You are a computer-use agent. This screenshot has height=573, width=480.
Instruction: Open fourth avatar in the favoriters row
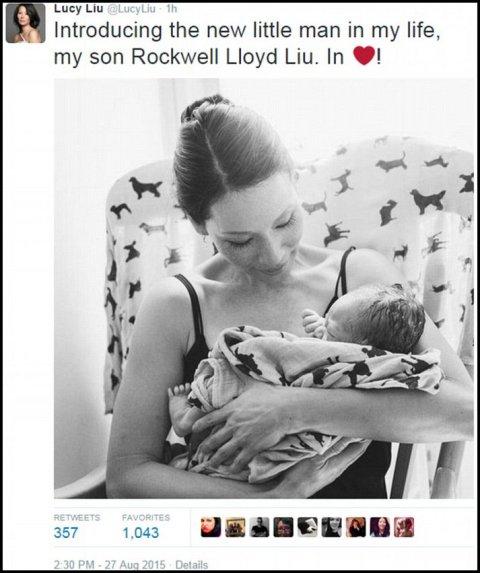(x=283, y=527)
